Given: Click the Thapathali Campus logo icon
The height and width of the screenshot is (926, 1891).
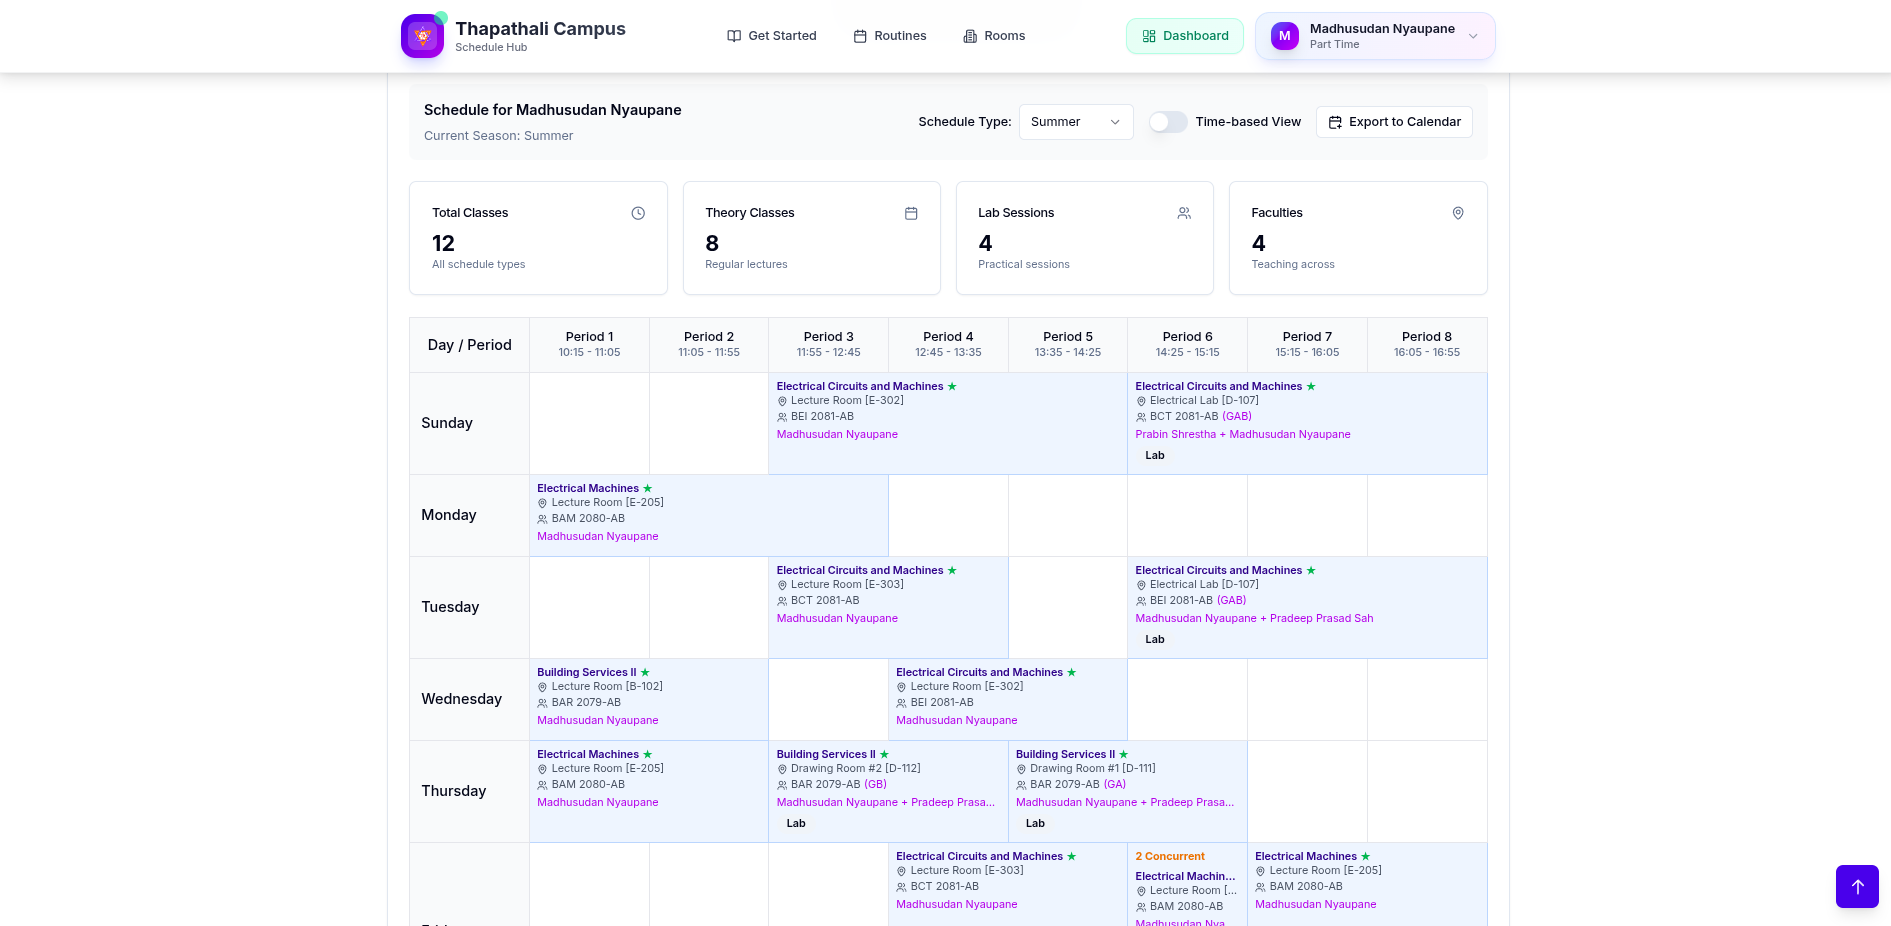Looking at the screenshot, I should click(422, 36).
